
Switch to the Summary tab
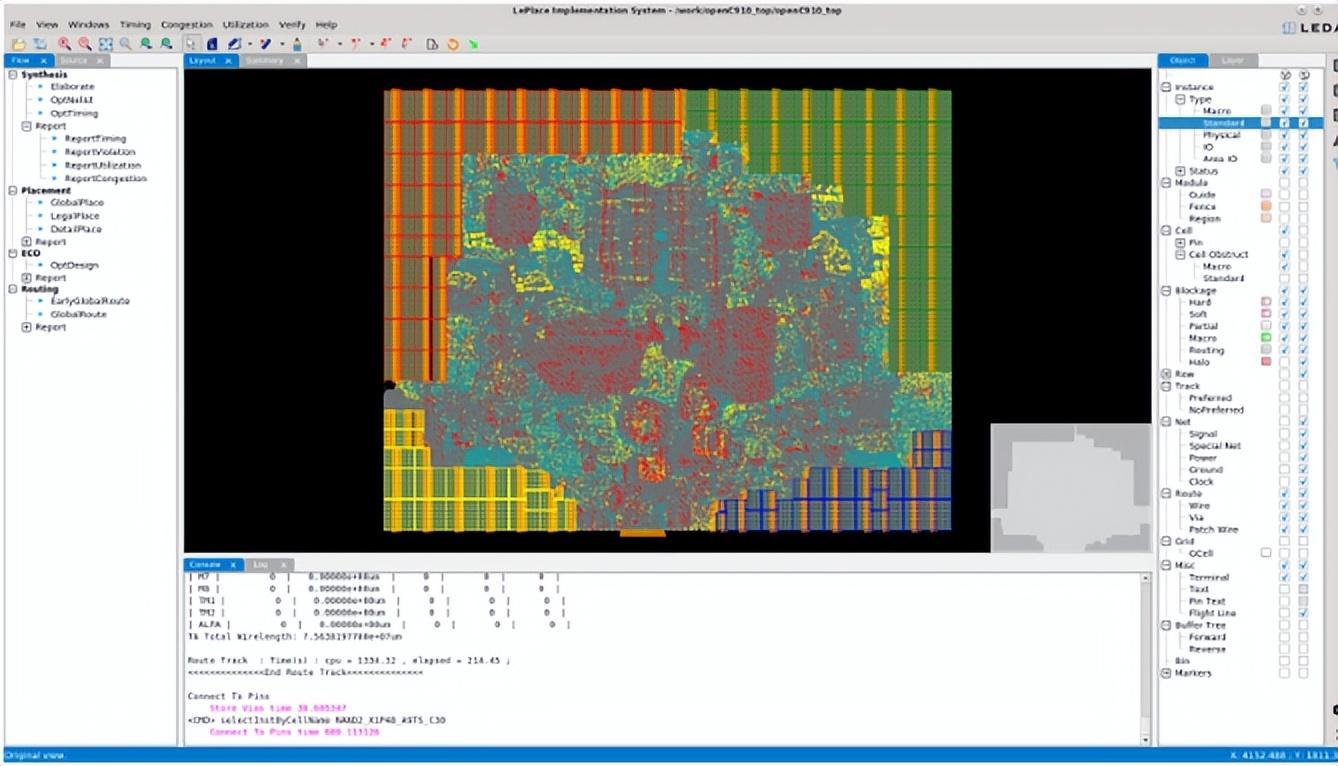[264, 61]
